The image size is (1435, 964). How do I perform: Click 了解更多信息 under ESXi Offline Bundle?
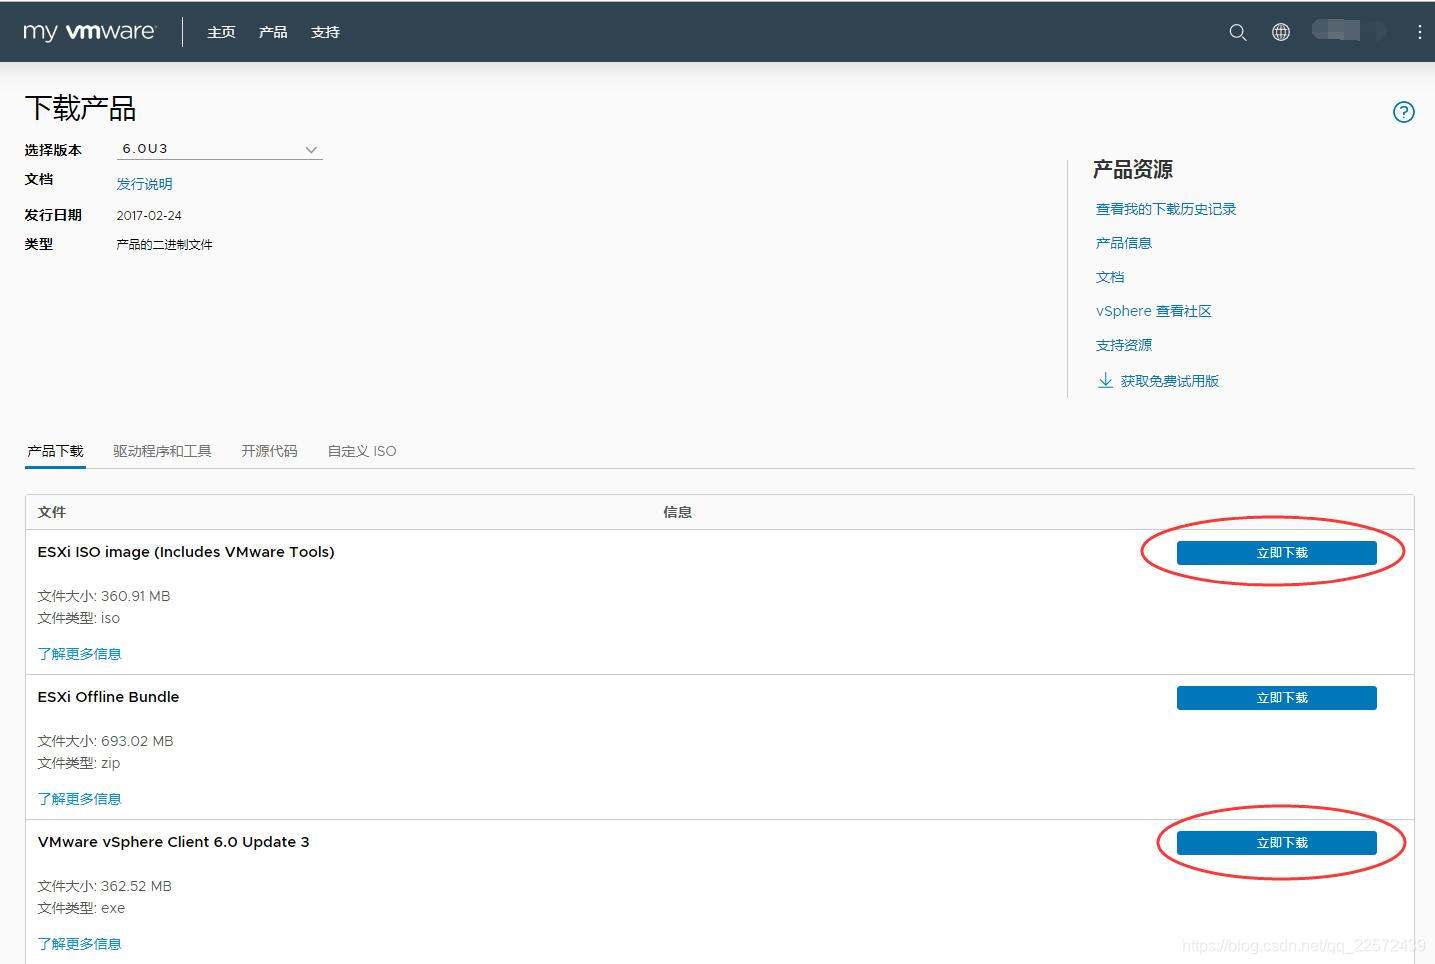tap(79, 799)
